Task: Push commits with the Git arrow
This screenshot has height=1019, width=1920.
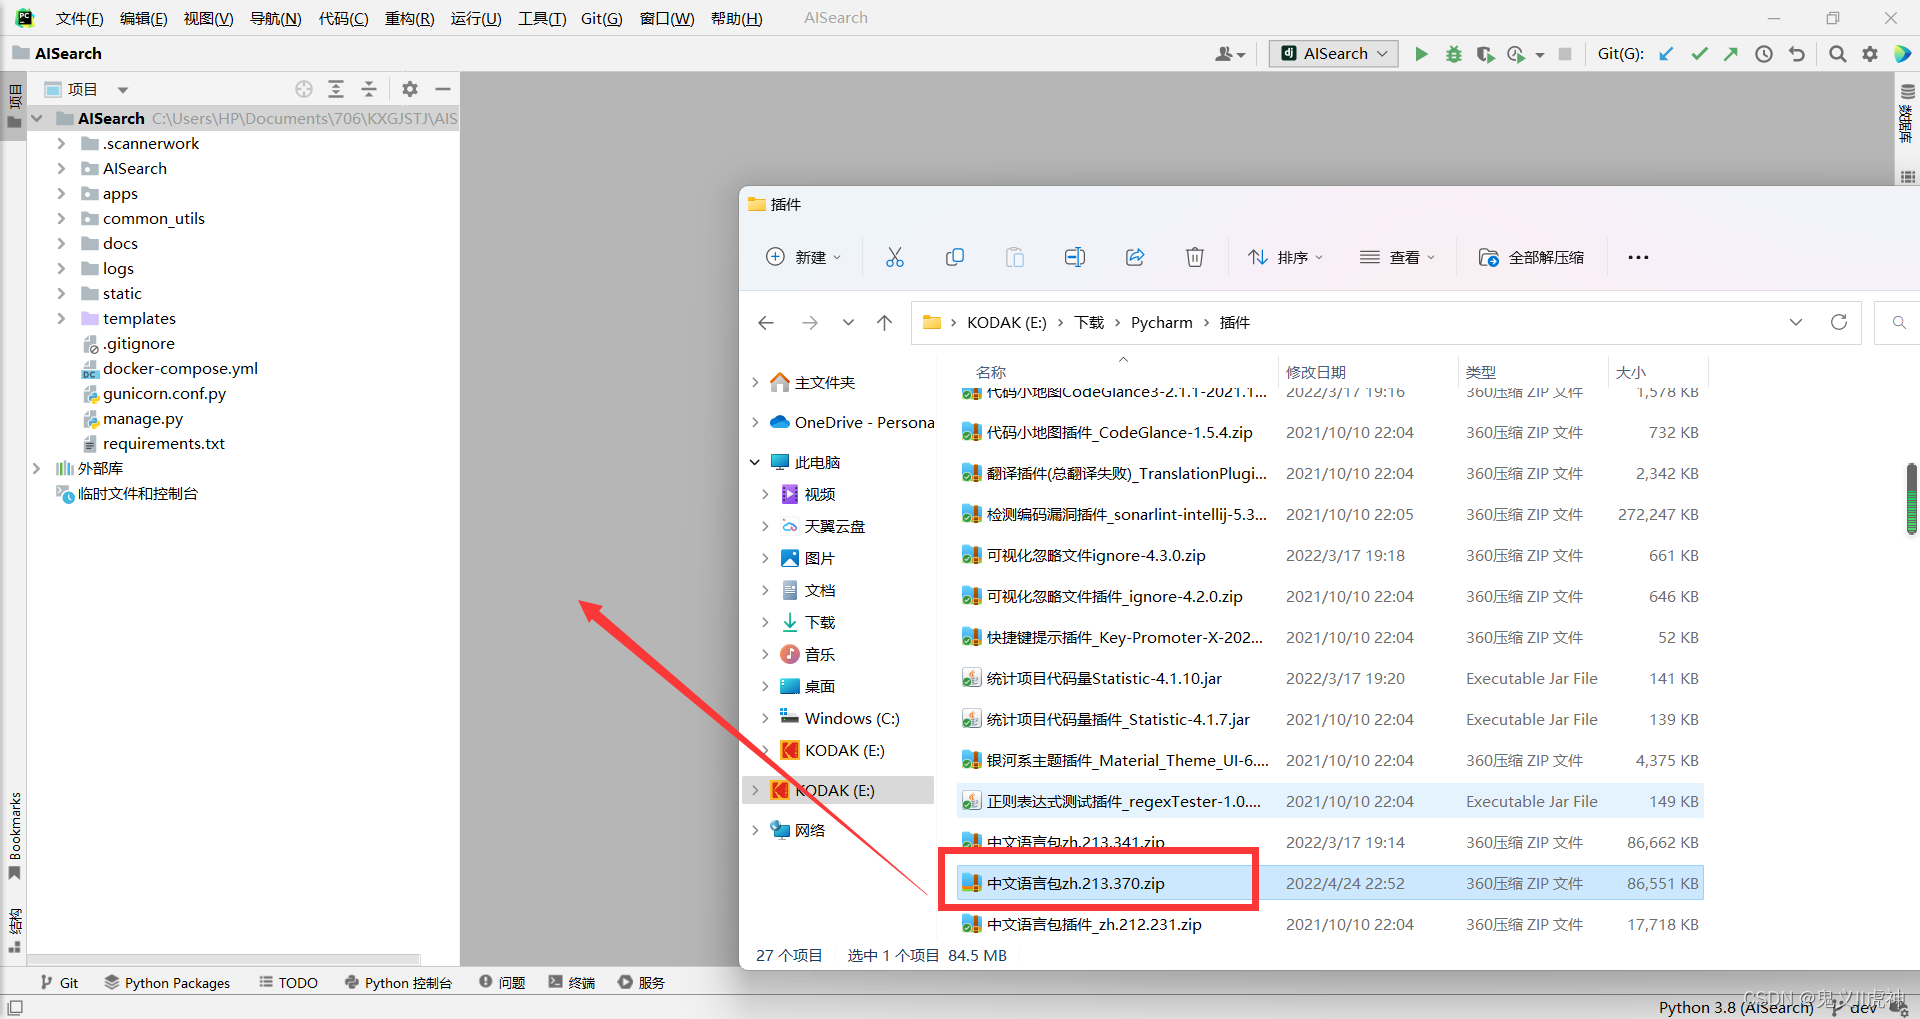Action: 1731,54
